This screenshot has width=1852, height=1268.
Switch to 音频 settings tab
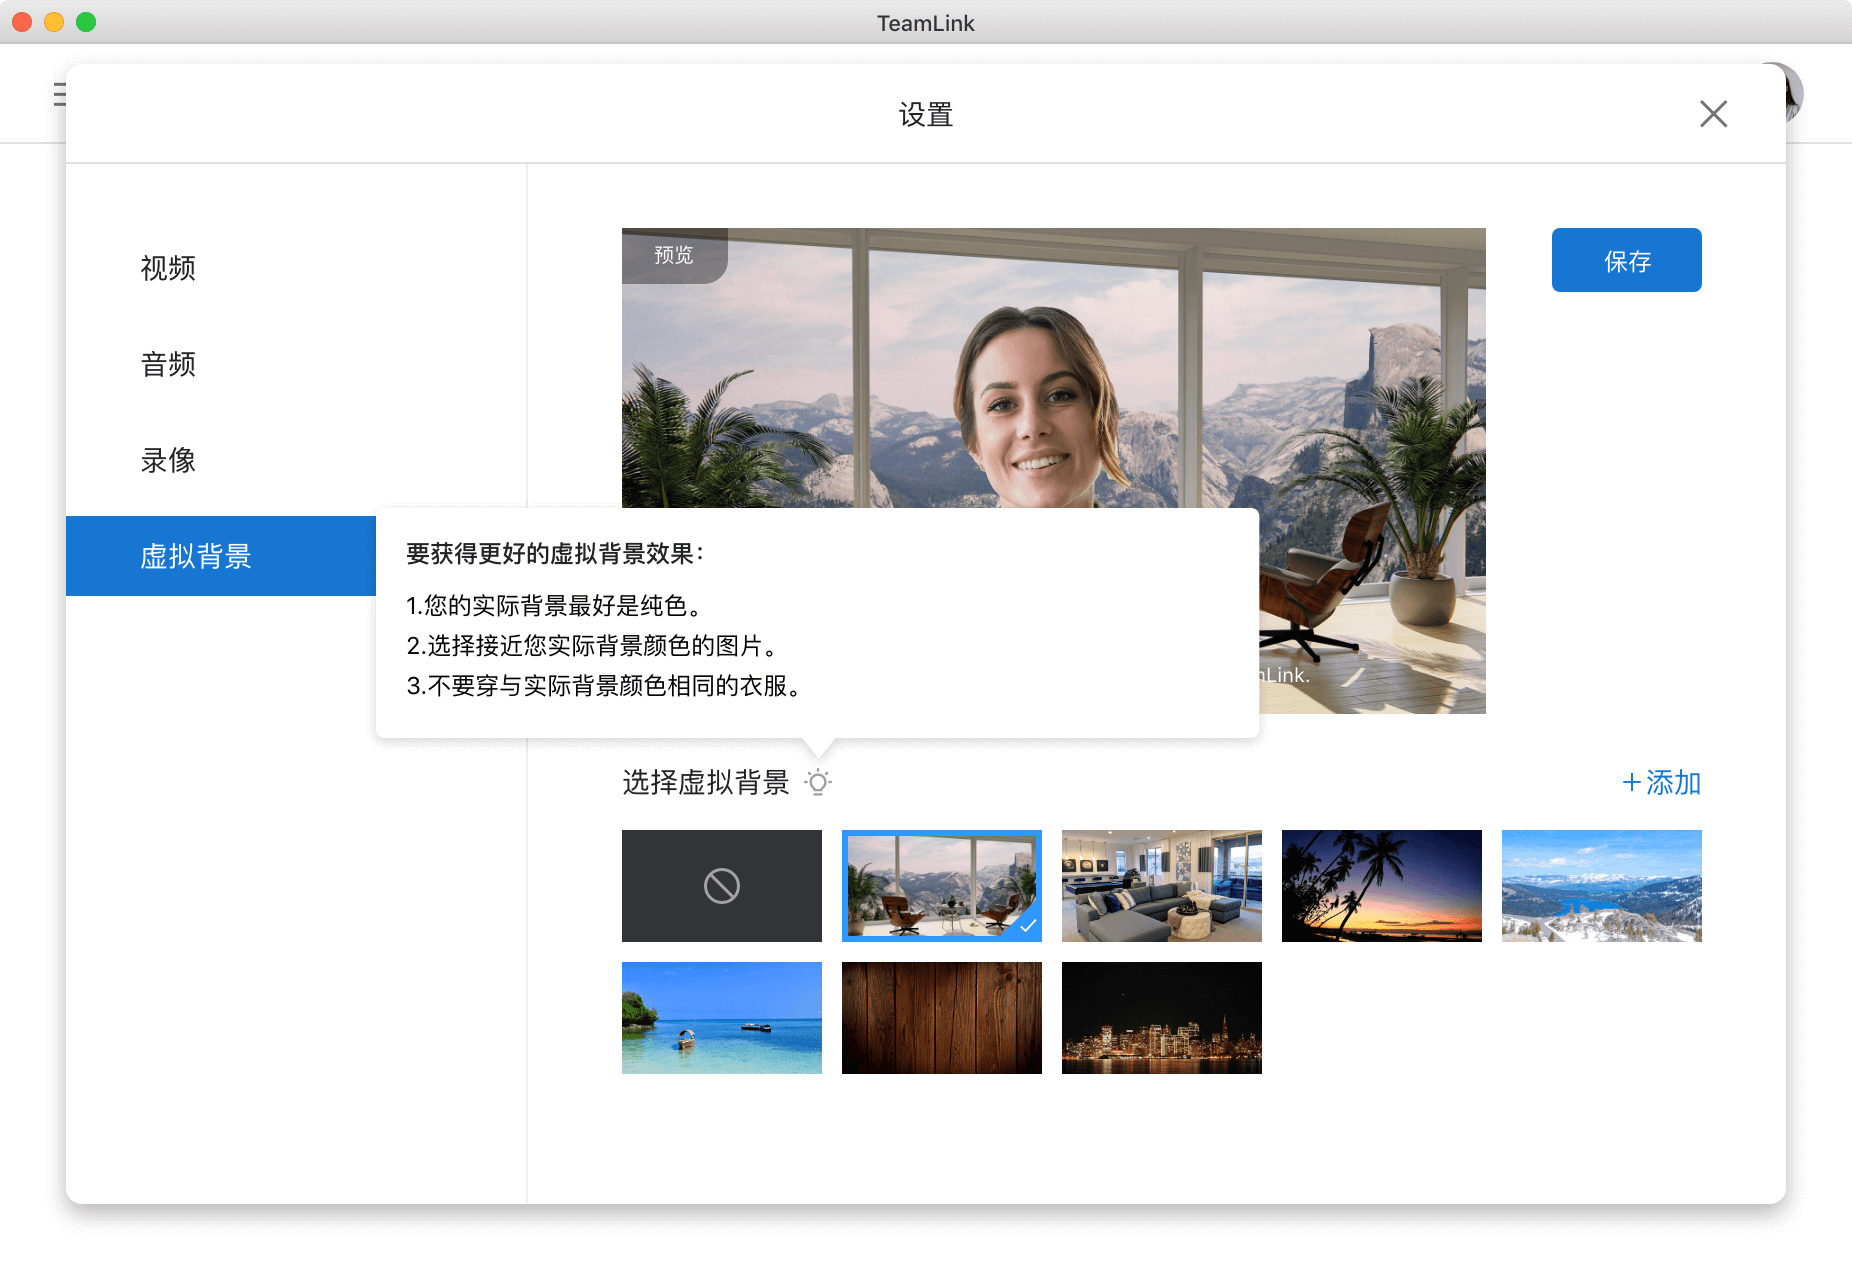pos(168,364)
